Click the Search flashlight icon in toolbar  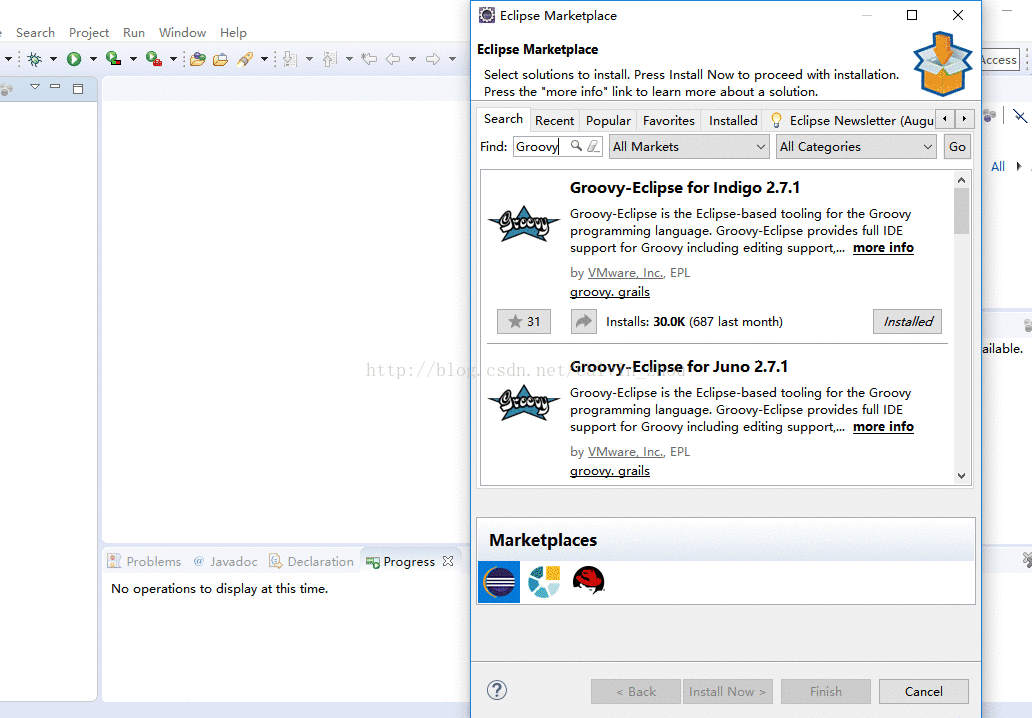[245, 59]
